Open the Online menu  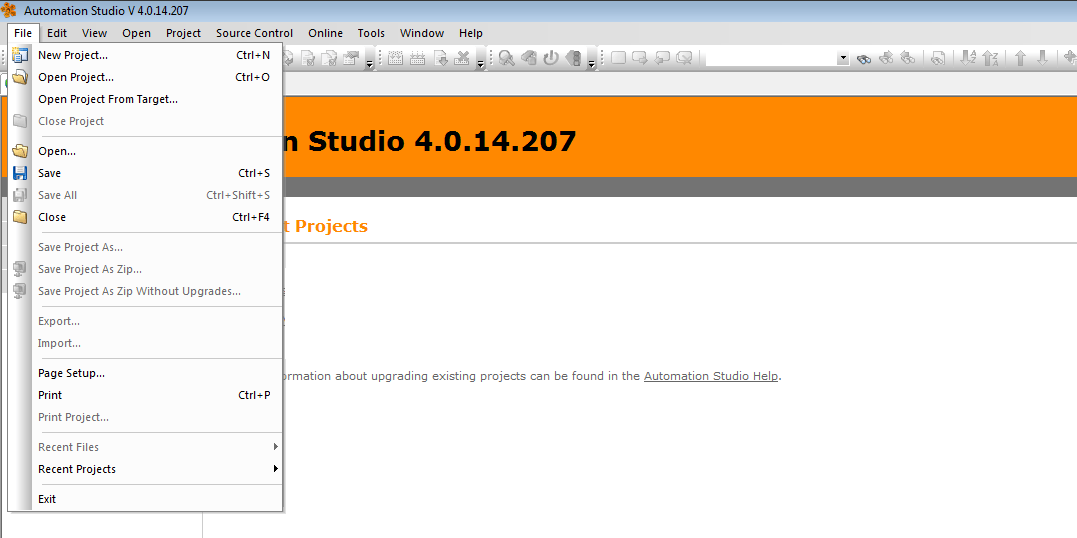326,33
